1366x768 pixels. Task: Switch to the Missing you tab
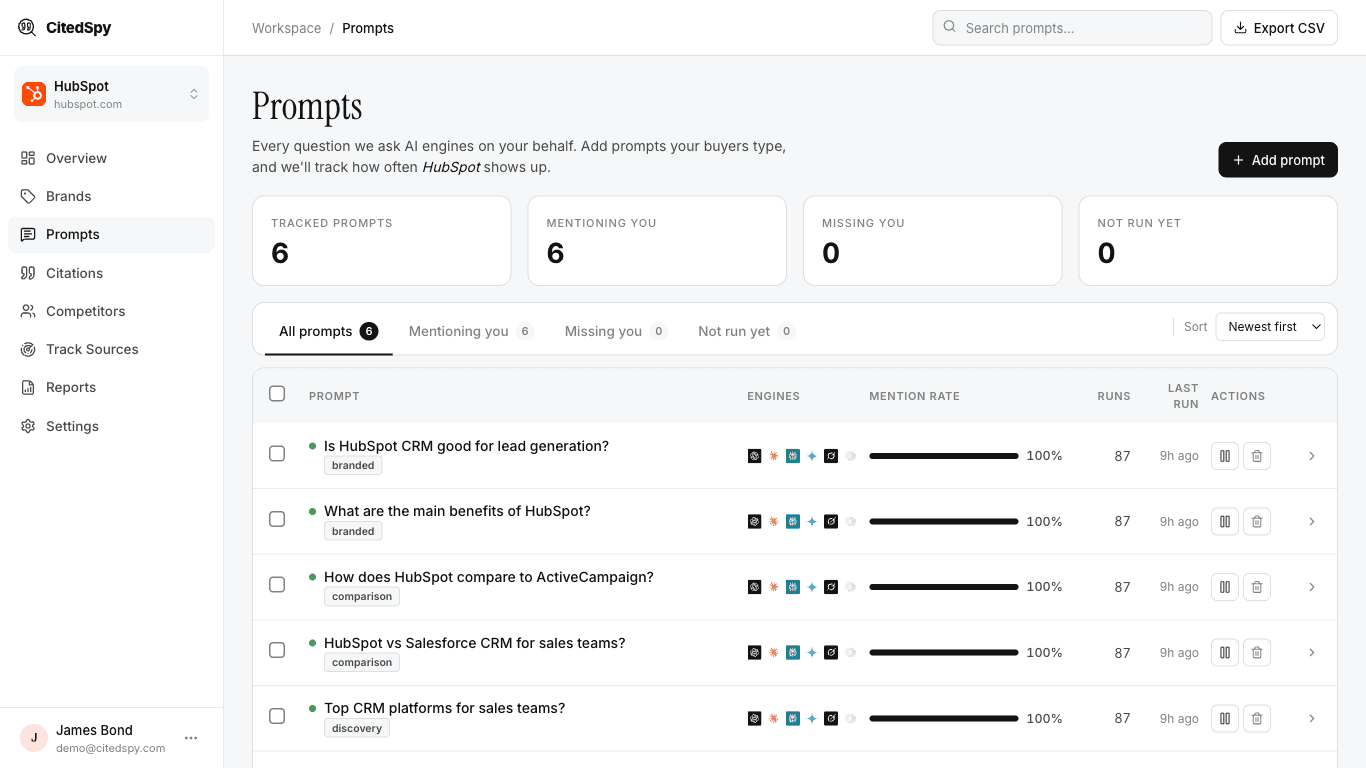click(x=615, y=331)
